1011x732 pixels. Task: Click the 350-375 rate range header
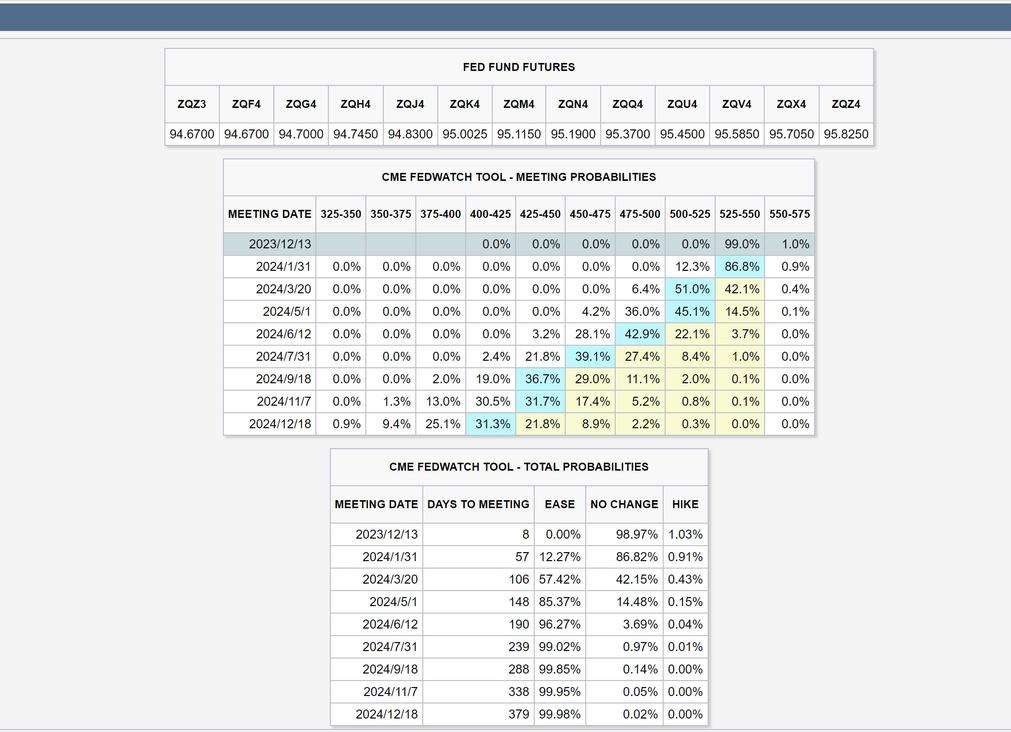(391, 214)
